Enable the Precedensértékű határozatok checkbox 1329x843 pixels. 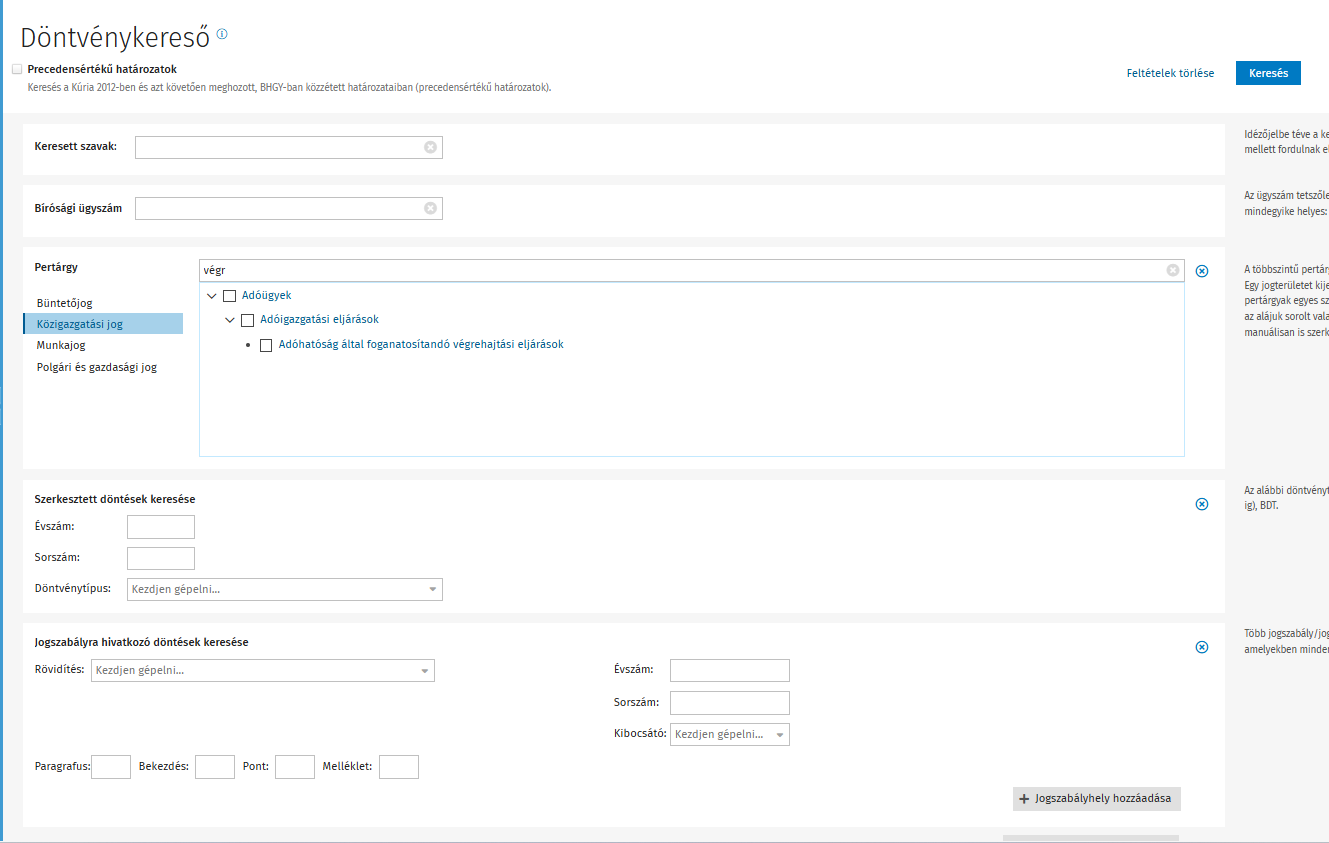point(17,69)
